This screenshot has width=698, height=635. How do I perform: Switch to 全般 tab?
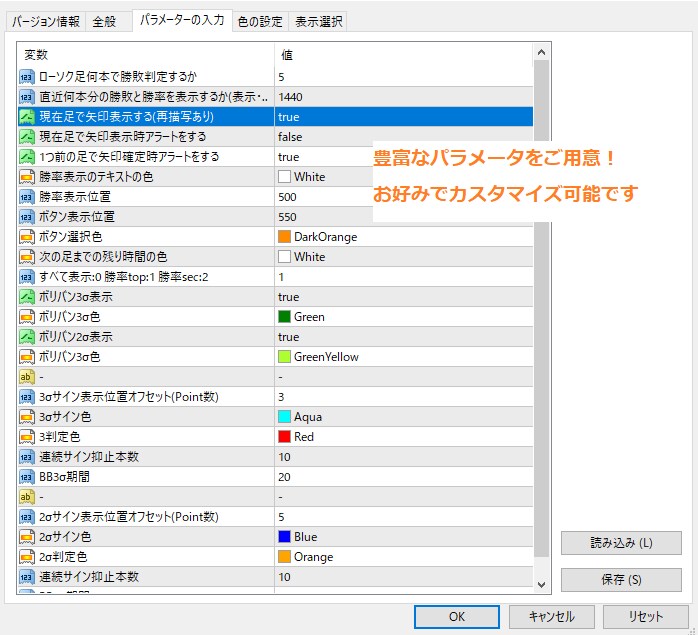point(105,21)
